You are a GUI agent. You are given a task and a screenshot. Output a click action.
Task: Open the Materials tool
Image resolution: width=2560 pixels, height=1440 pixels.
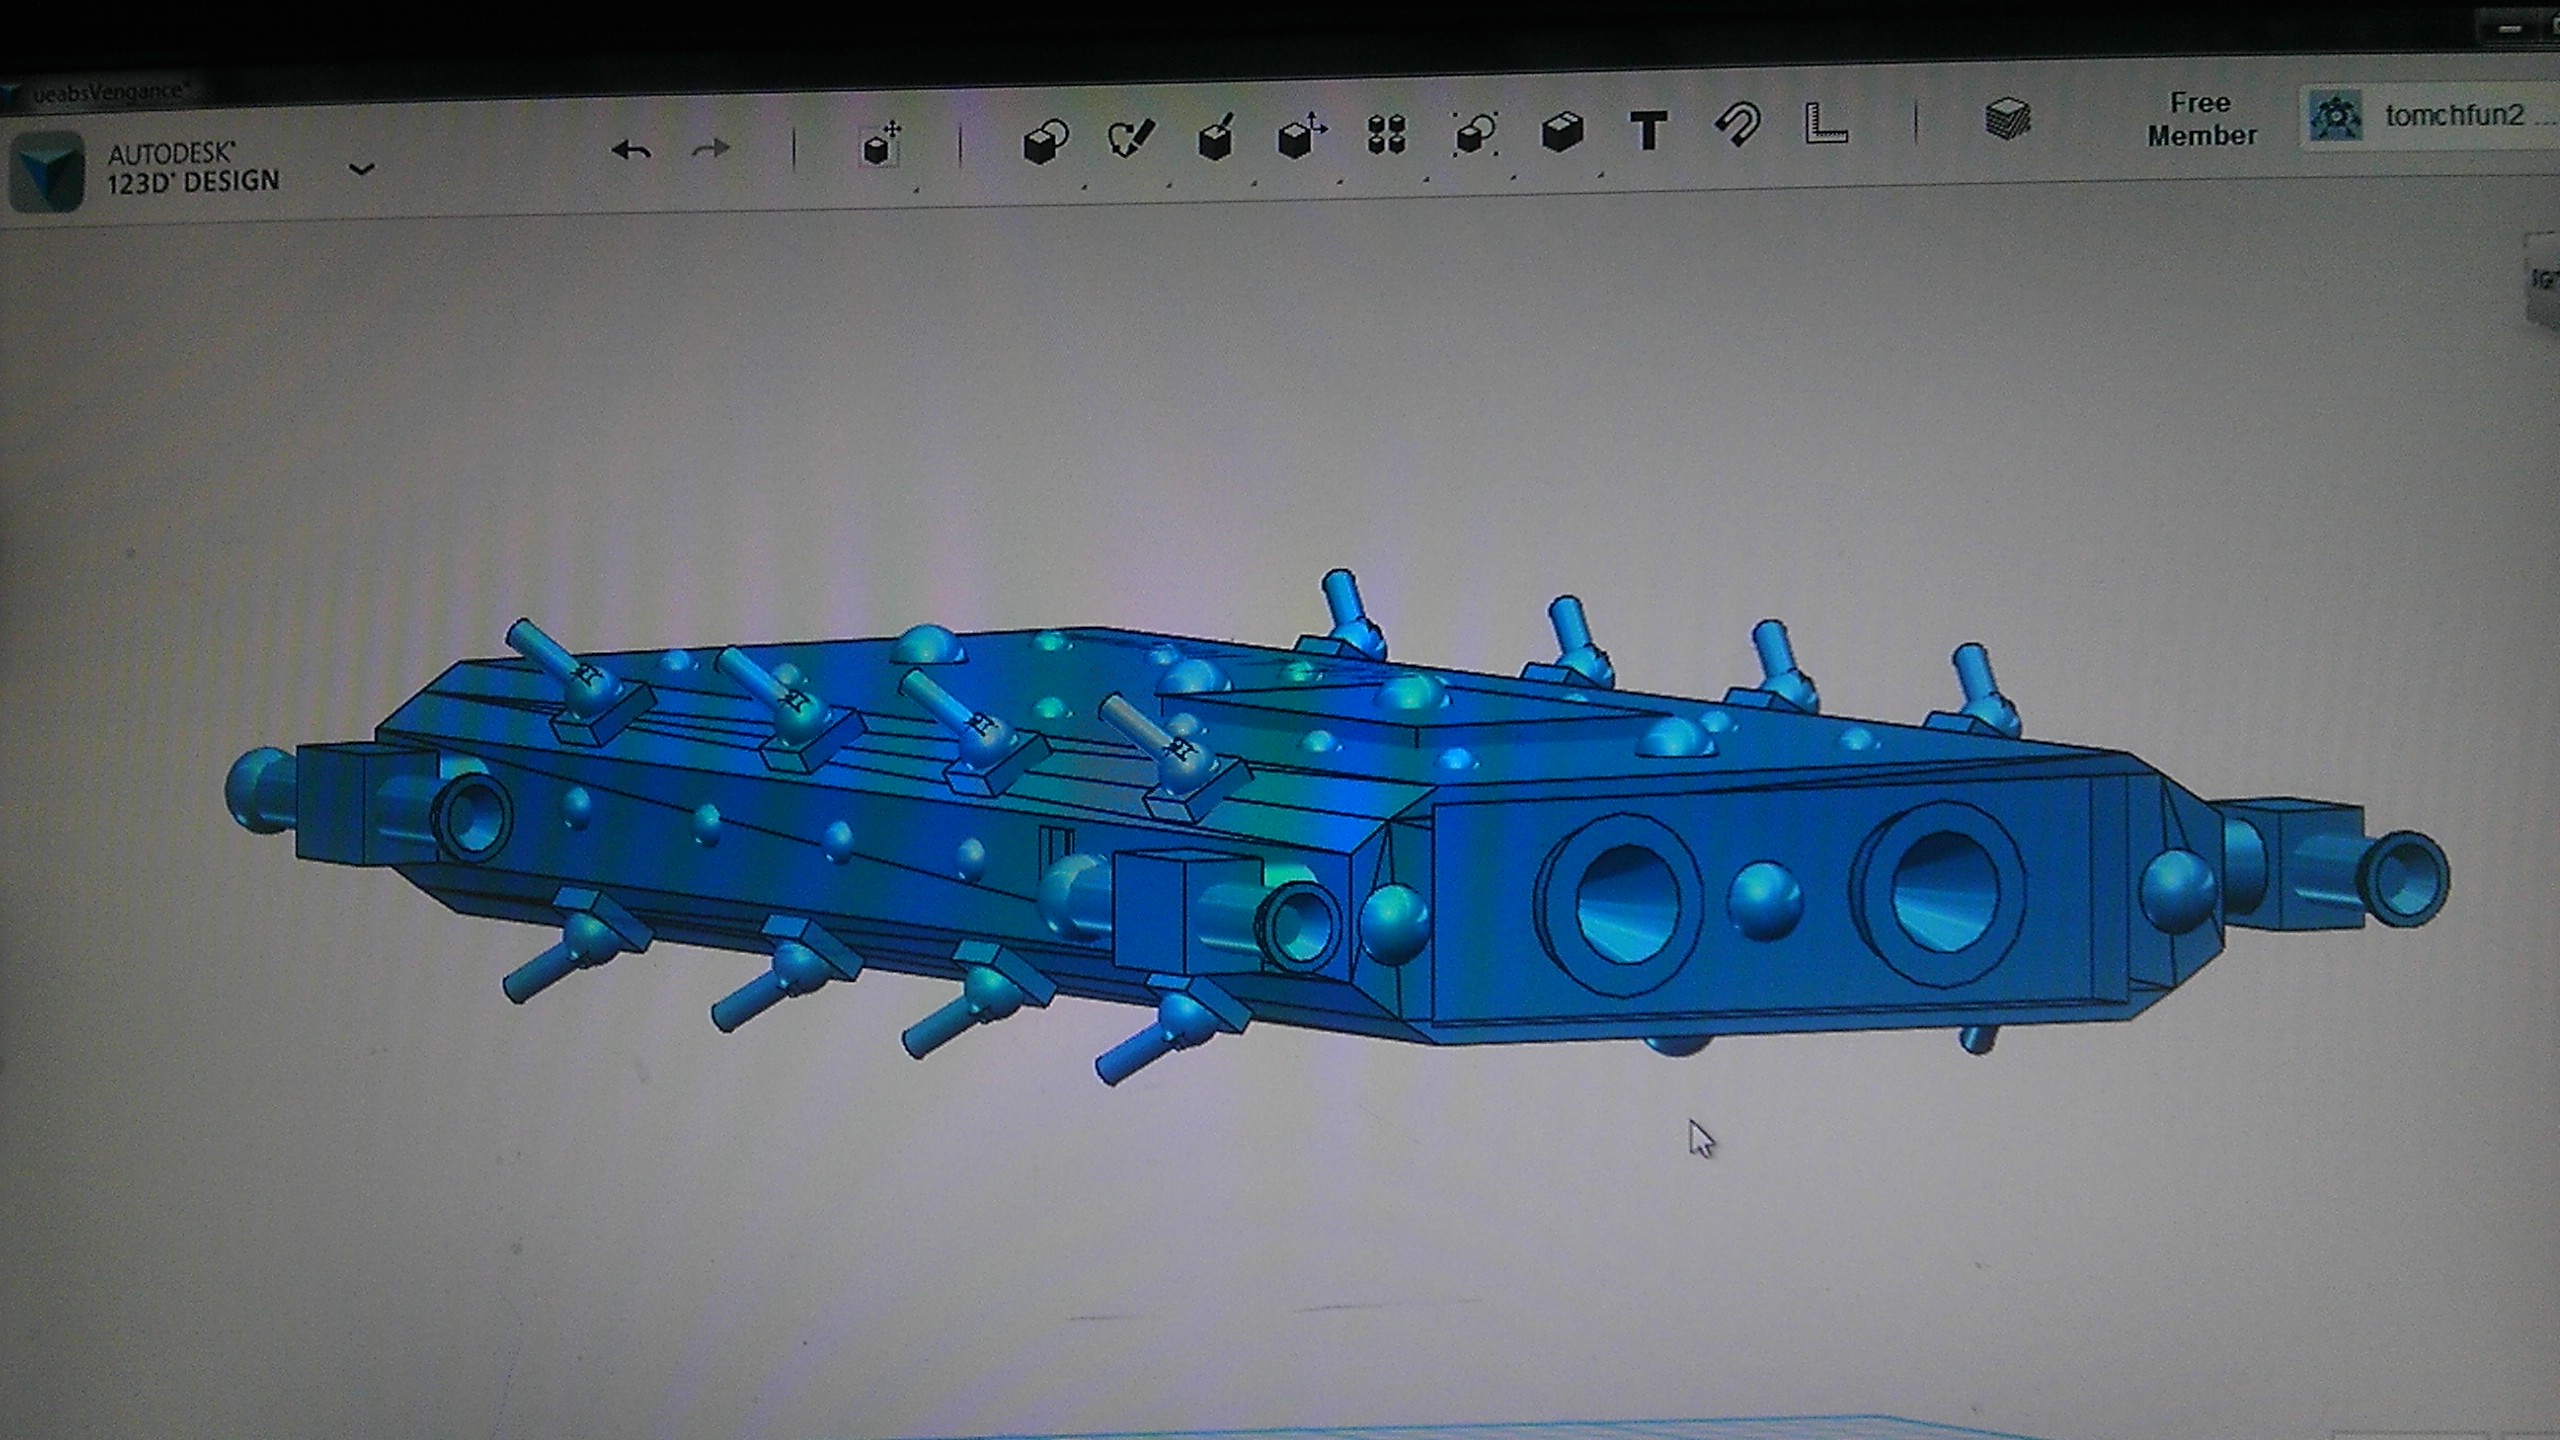tap(2007, 120)
